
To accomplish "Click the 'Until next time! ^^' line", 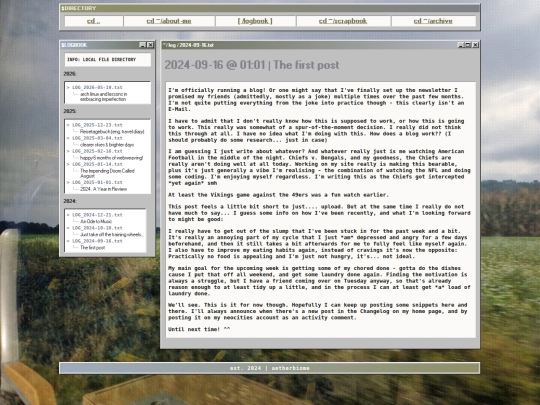I will [x=199, y=329].
